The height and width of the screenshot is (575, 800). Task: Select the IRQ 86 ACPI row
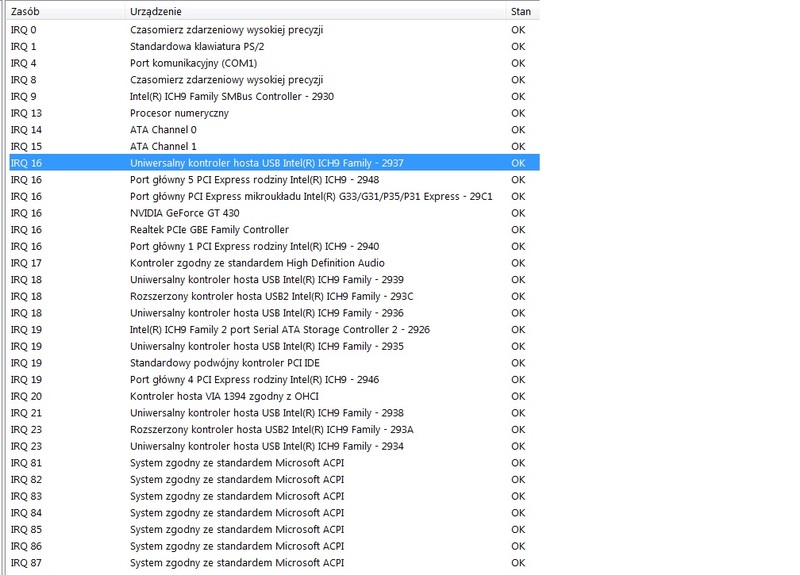click(274, 546)
